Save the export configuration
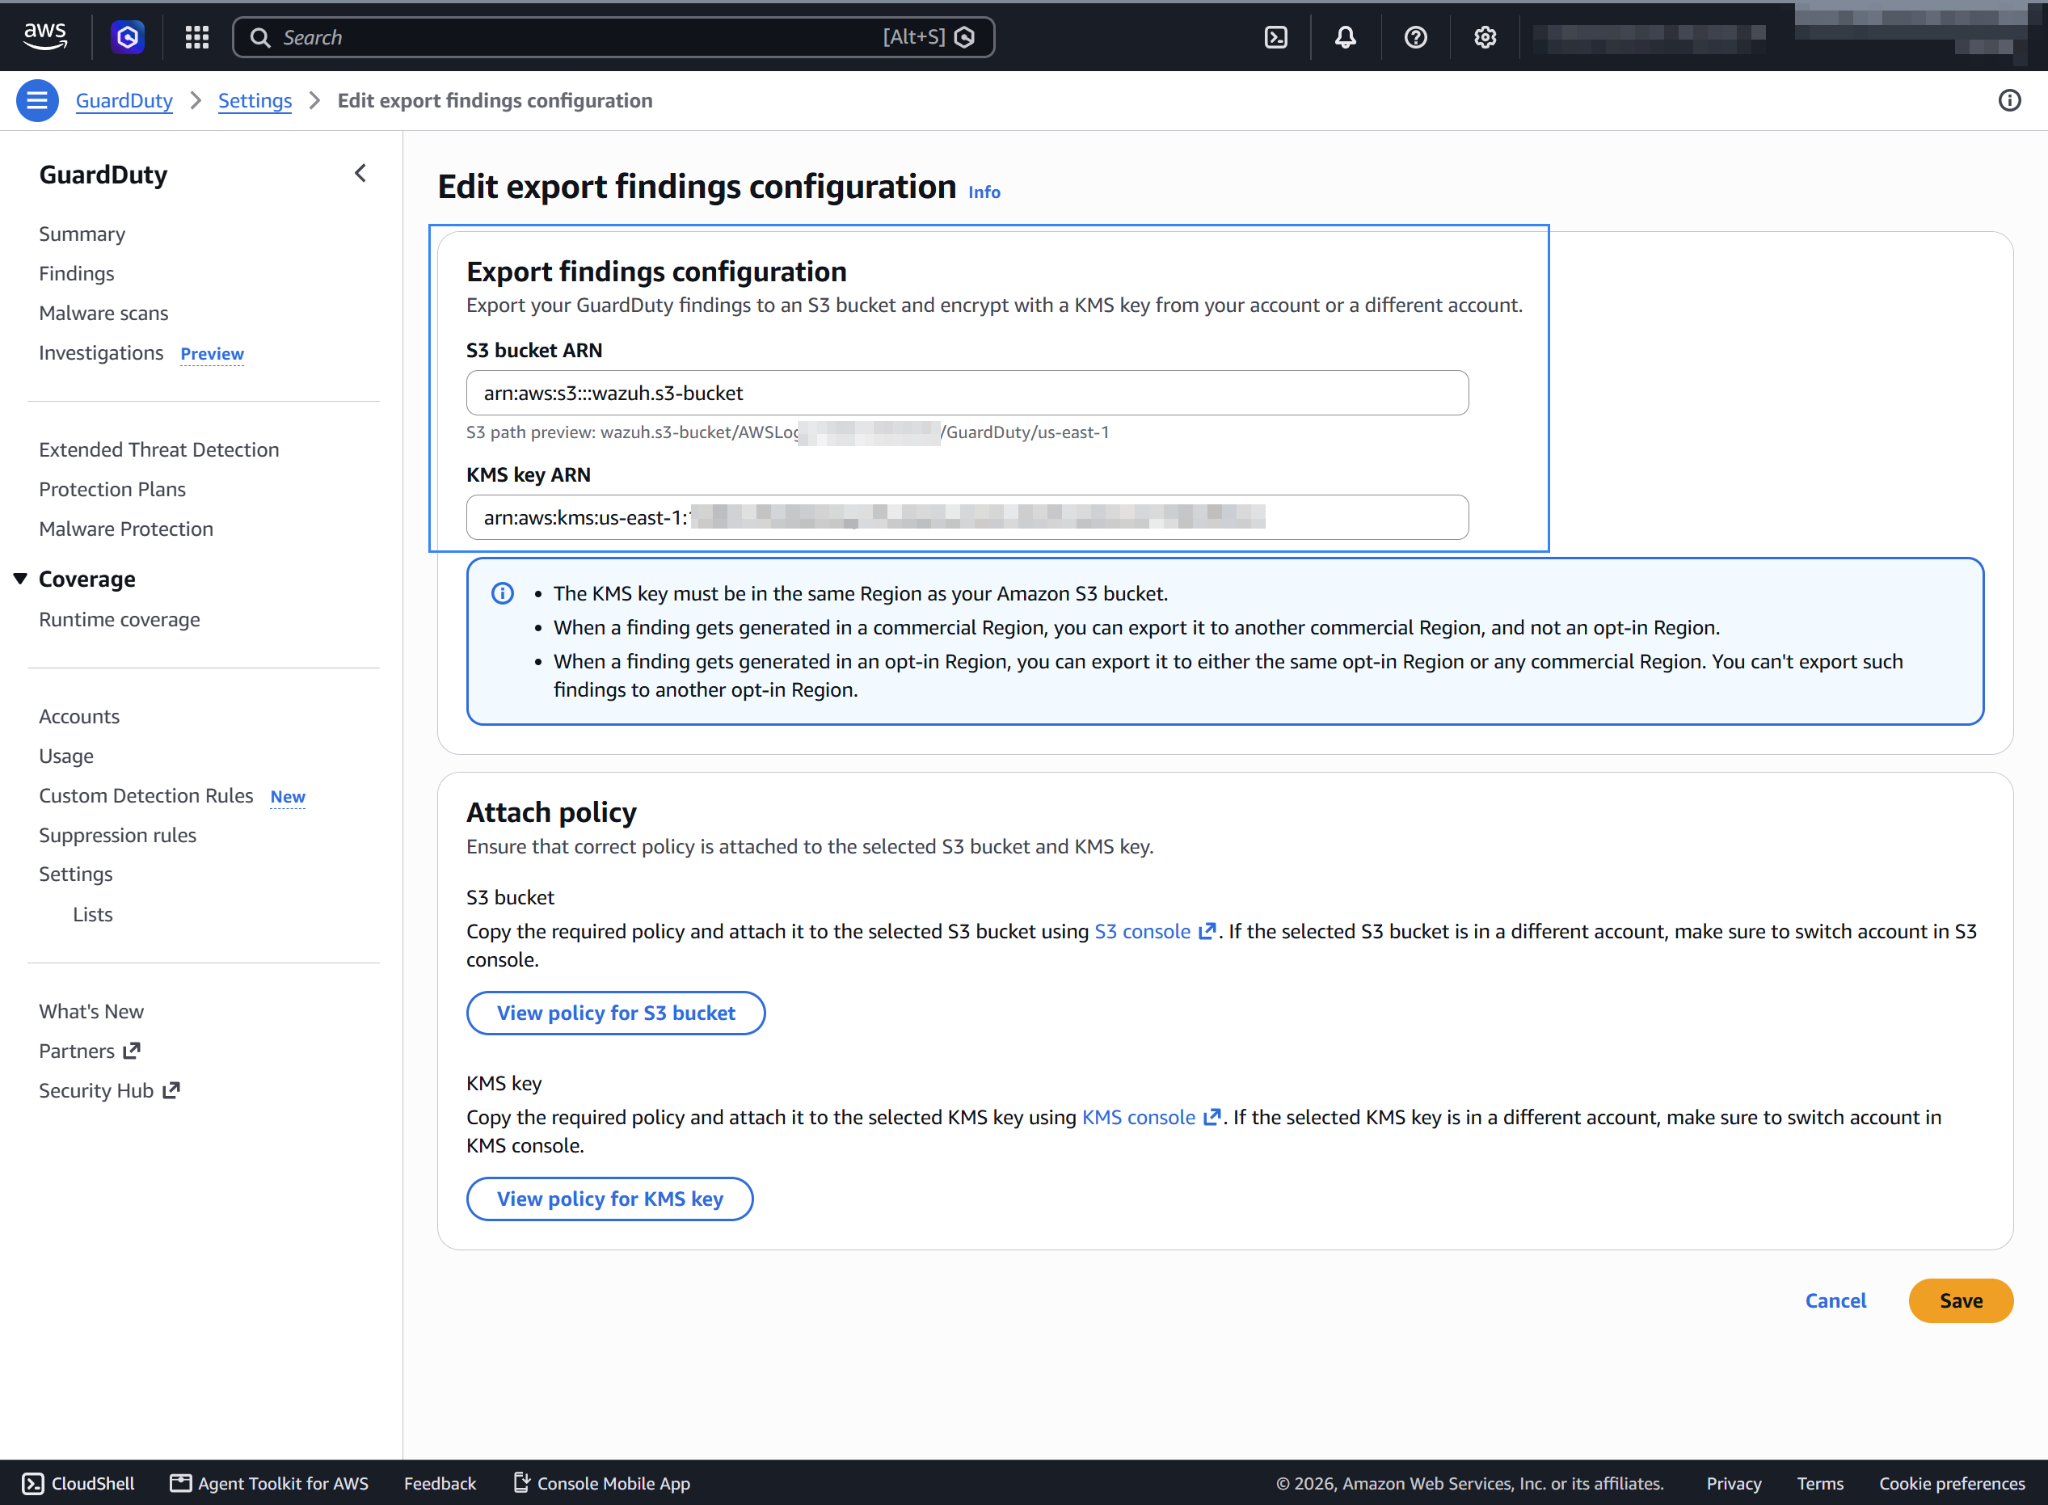2048x1505 pixels. (x=1961, y=1301)
